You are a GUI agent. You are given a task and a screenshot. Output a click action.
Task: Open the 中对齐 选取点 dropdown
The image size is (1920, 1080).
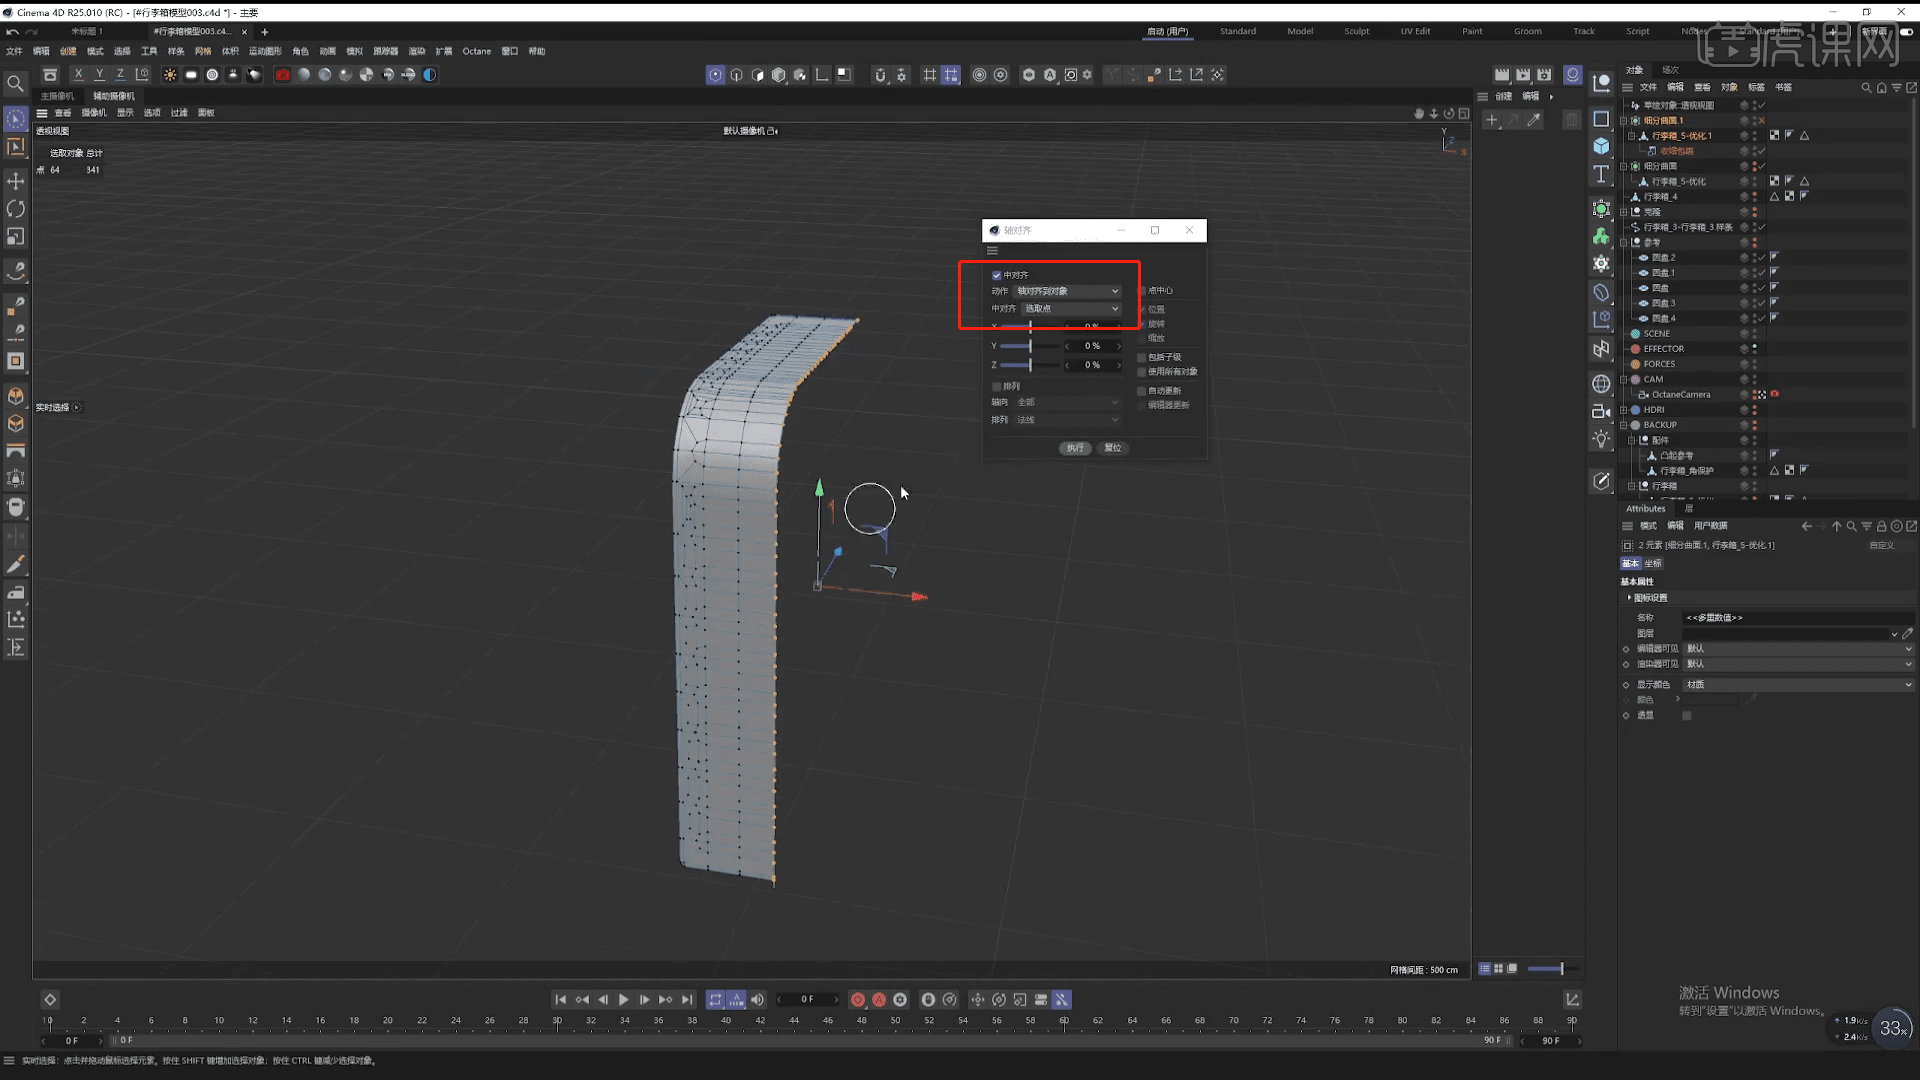(1071, 309)
